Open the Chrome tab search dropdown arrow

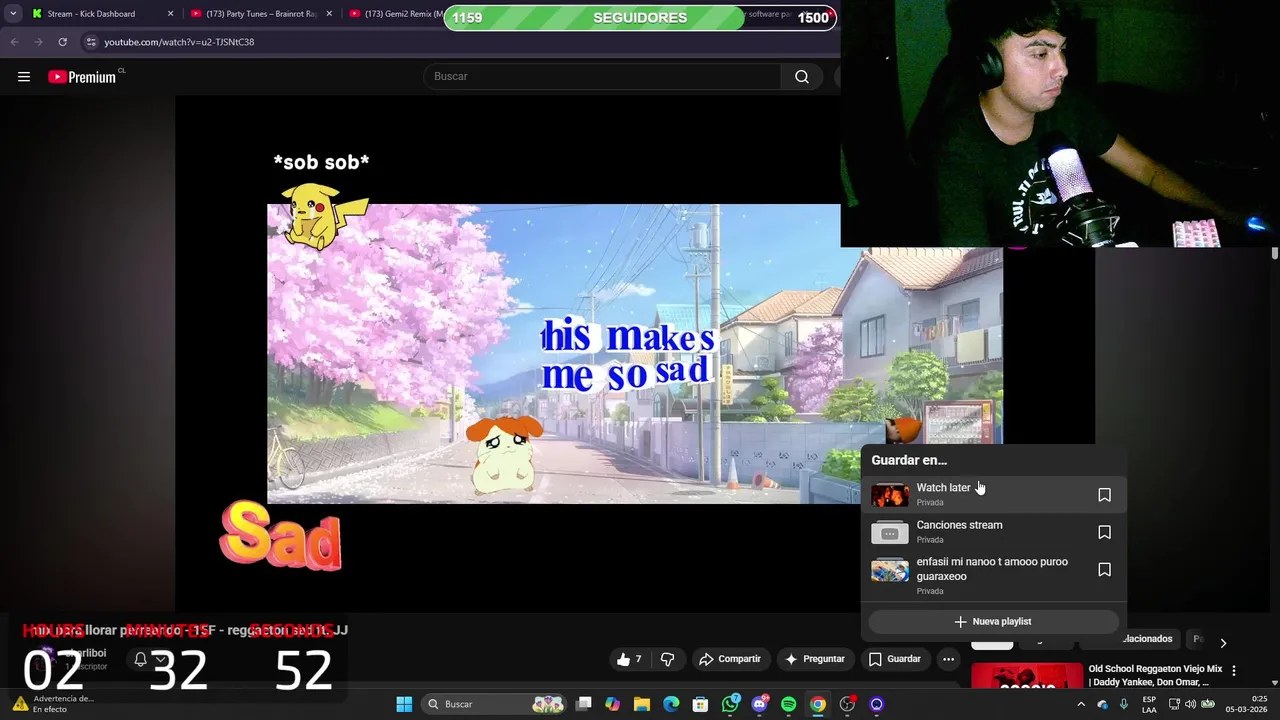point(13,14)
